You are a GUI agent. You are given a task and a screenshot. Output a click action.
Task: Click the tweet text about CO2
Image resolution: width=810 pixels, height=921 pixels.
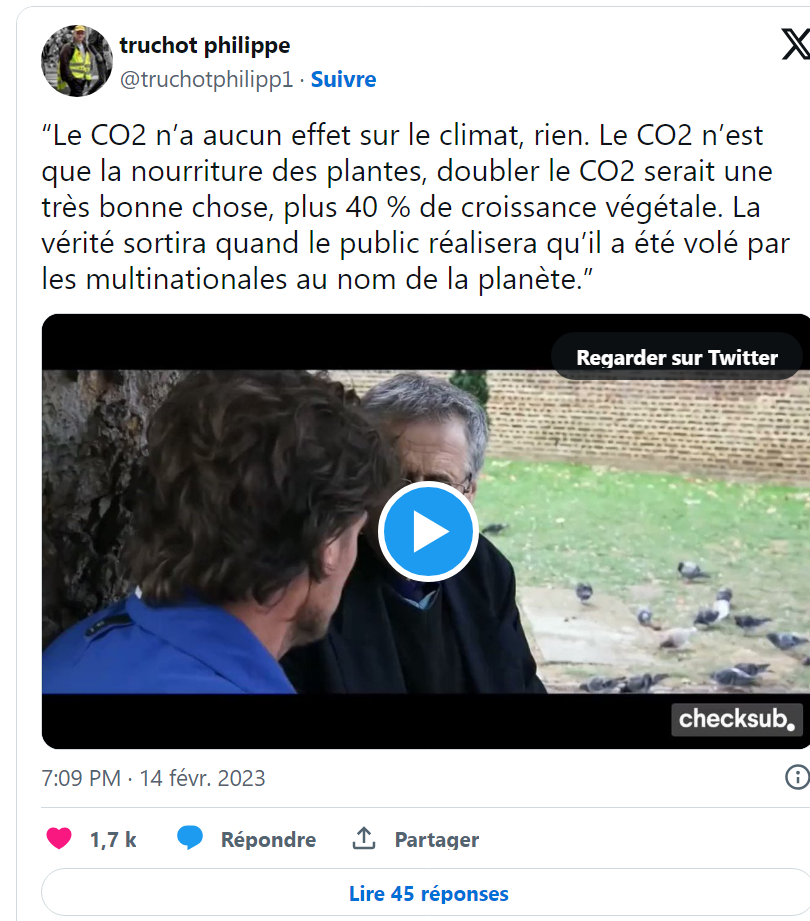pyautogui.click(x=415, y=207)
